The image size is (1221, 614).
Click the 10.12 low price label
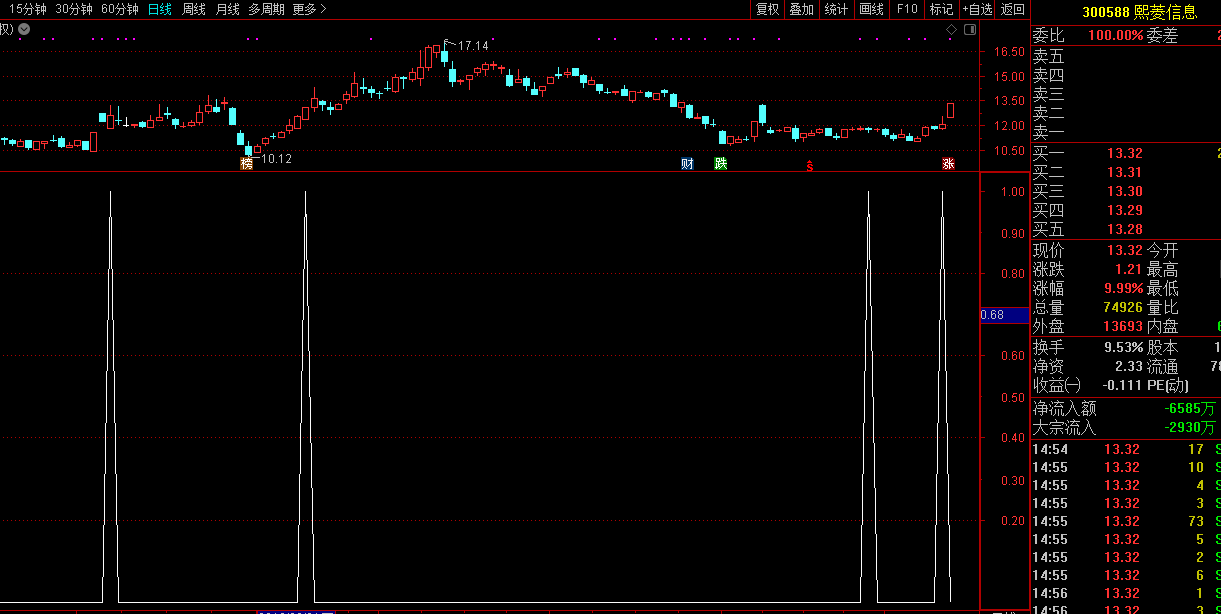point(276,159)
